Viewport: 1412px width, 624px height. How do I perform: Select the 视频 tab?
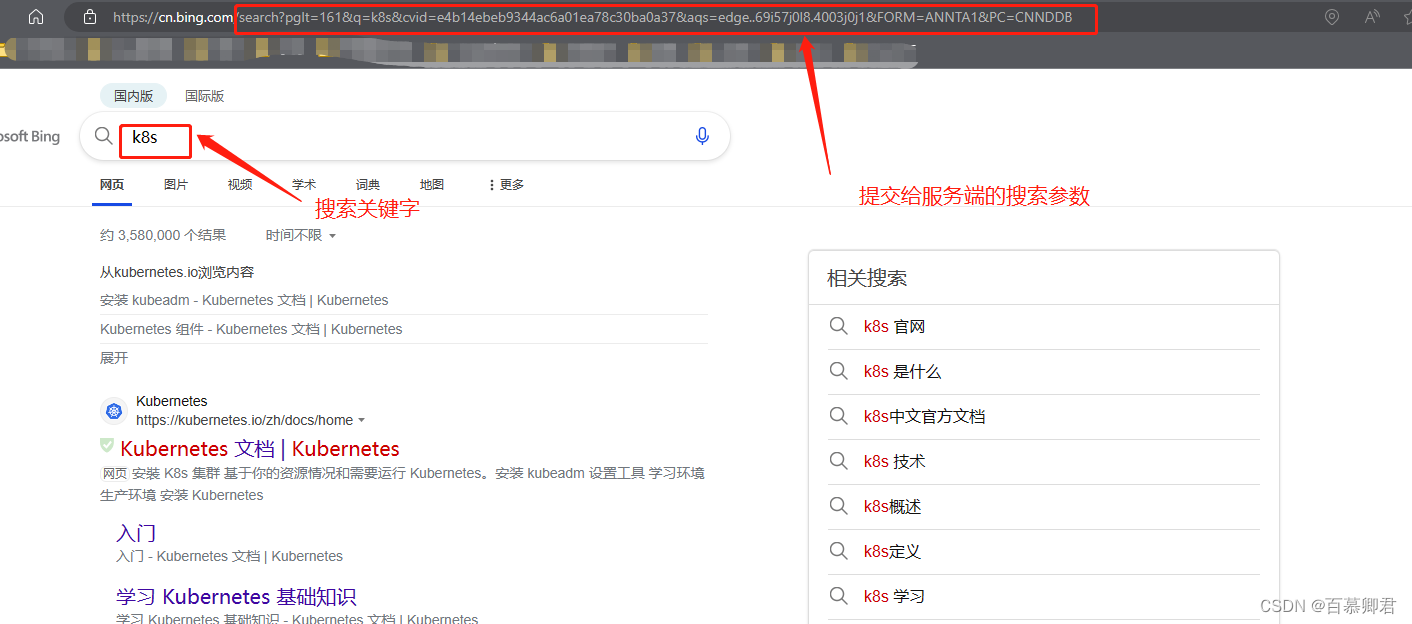(x=240, y=185)
